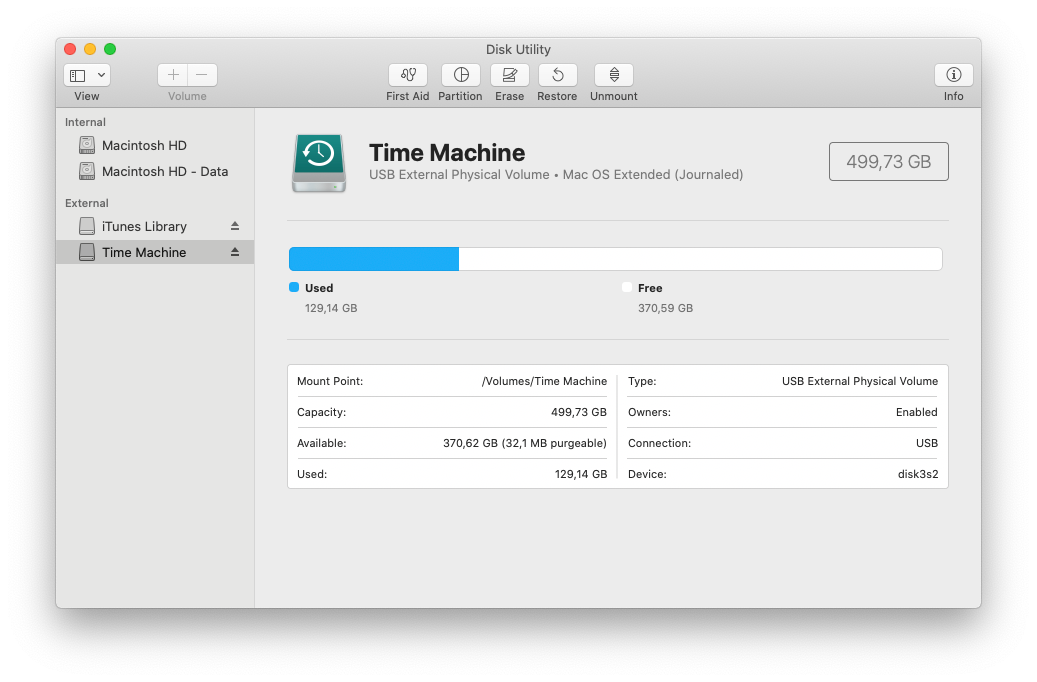Add a volume with plus button

pyautogui.click(x=173, y=75)
